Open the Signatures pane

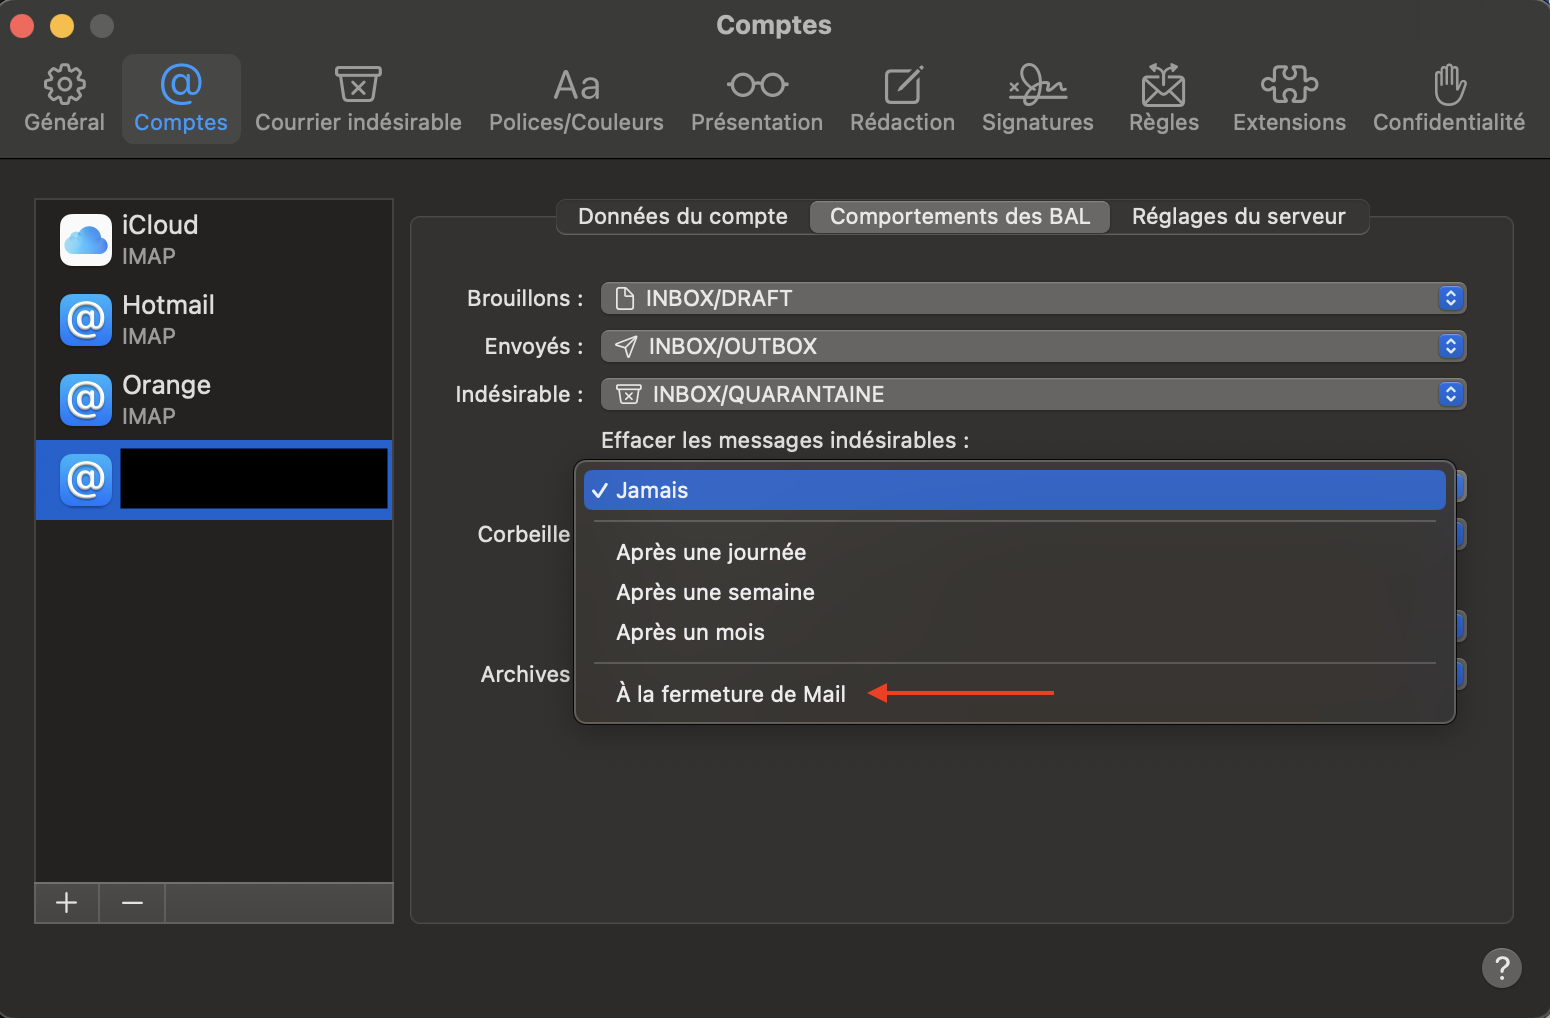pyautogui.click(x=1037, y=99)
